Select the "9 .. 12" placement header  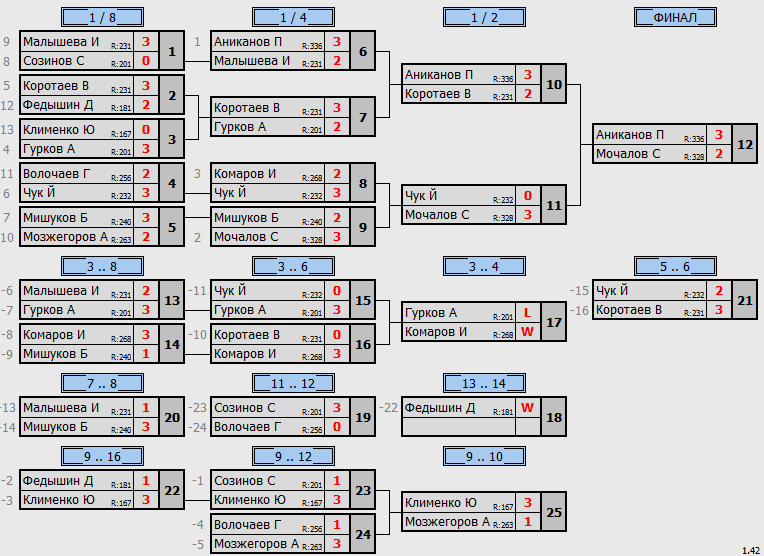(x=293, y=456)
